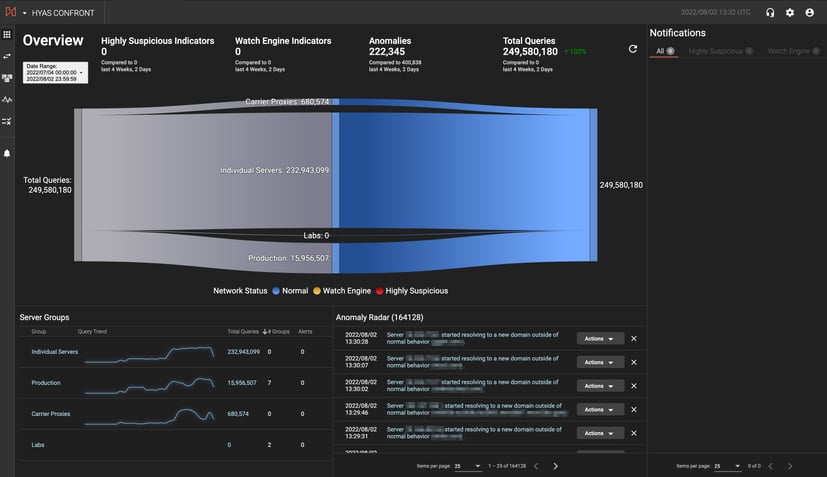This screenshot has height=477, width=827.
Task: Go to next page of Notifications
Action: tap(790, 466)
